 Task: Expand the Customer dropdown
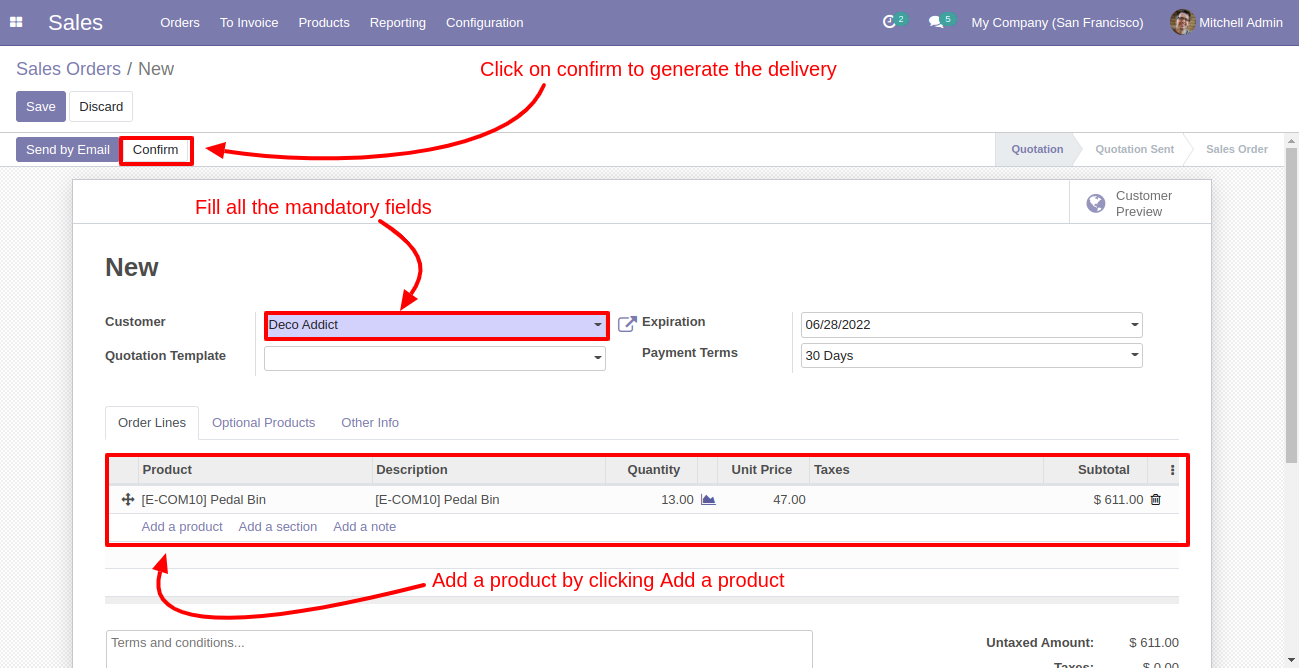(x=597, y=325)
